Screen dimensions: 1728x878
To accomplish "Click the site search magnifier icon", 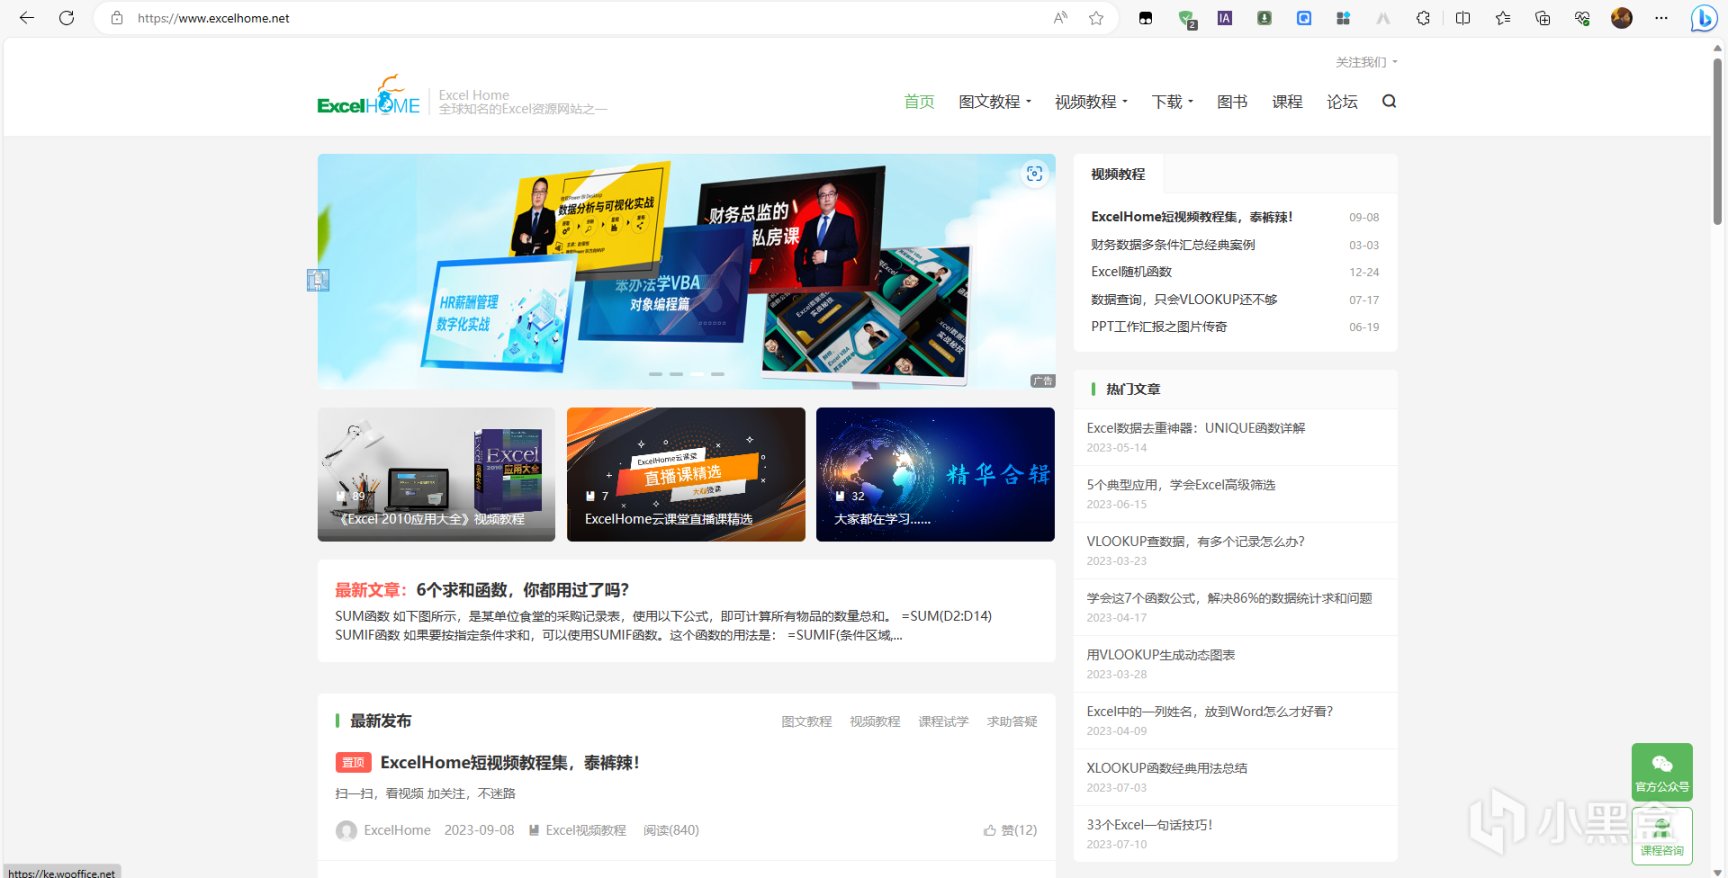I will tap(1389, 101).
